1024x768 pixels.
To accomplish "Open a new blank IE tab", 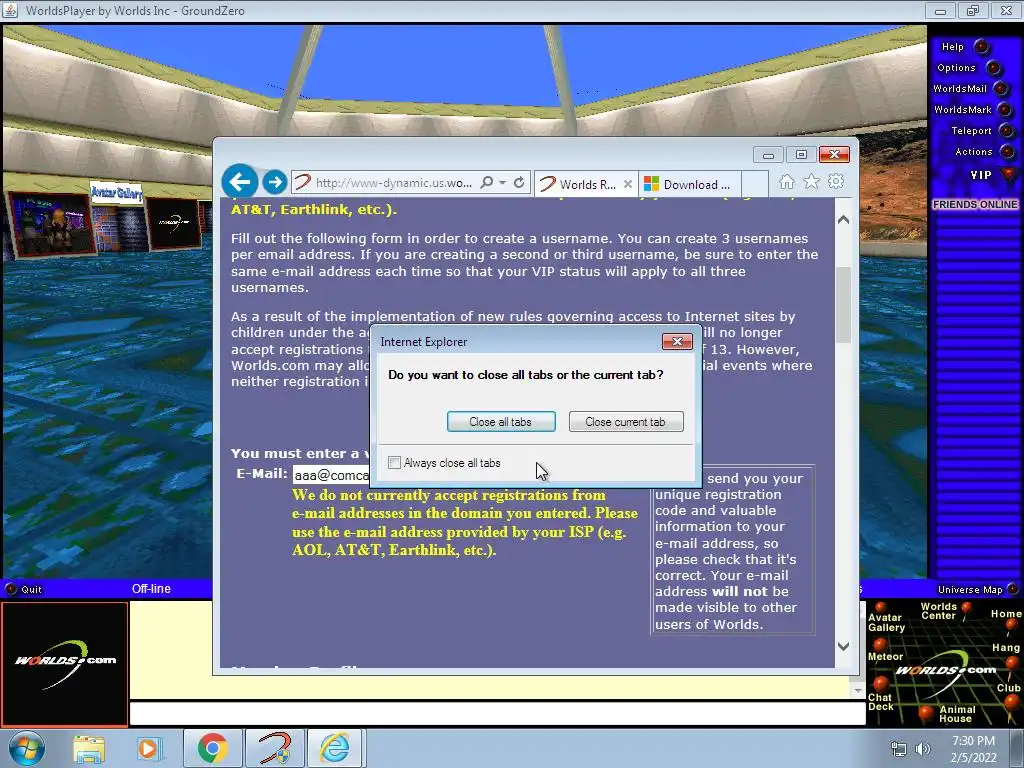I will pos(754,184).
